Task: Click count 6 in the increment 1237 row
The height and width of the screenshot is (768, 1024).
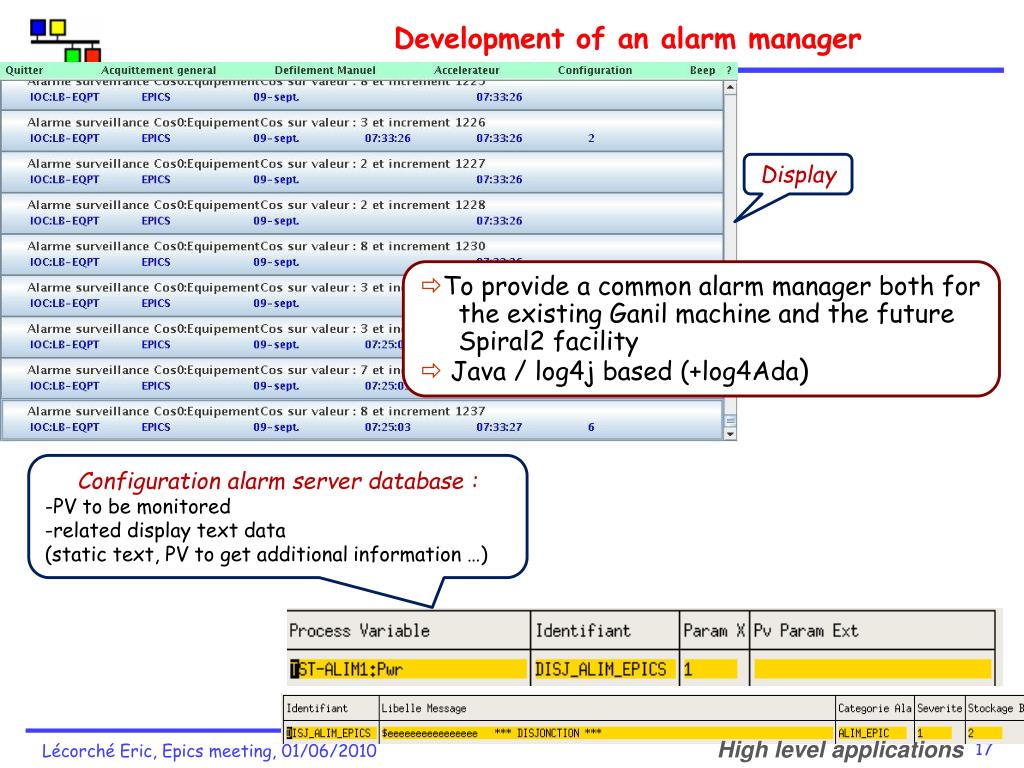Action: click(591, 428)
